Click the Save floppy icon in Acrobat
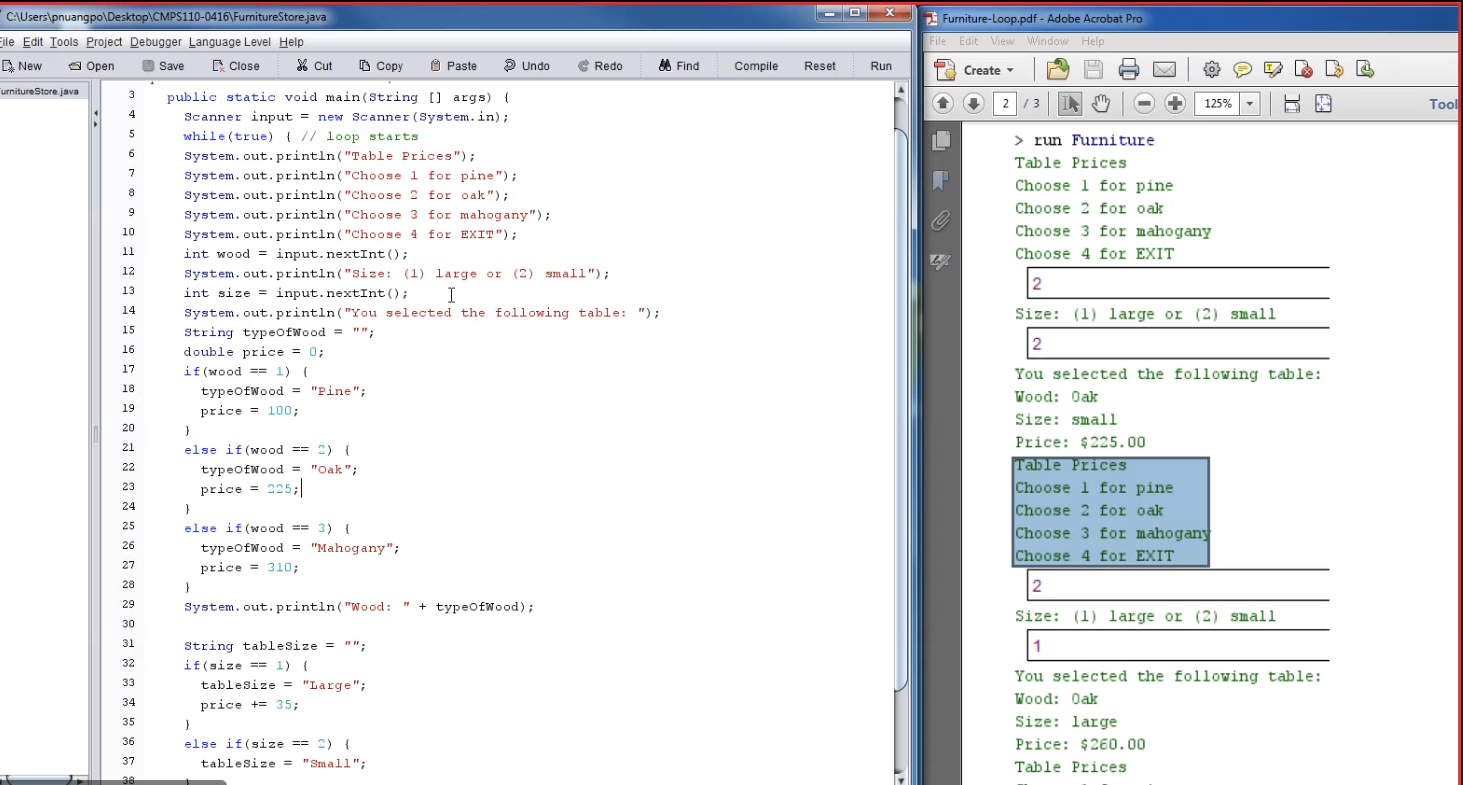1463x785 pixels. (1093, 70)
